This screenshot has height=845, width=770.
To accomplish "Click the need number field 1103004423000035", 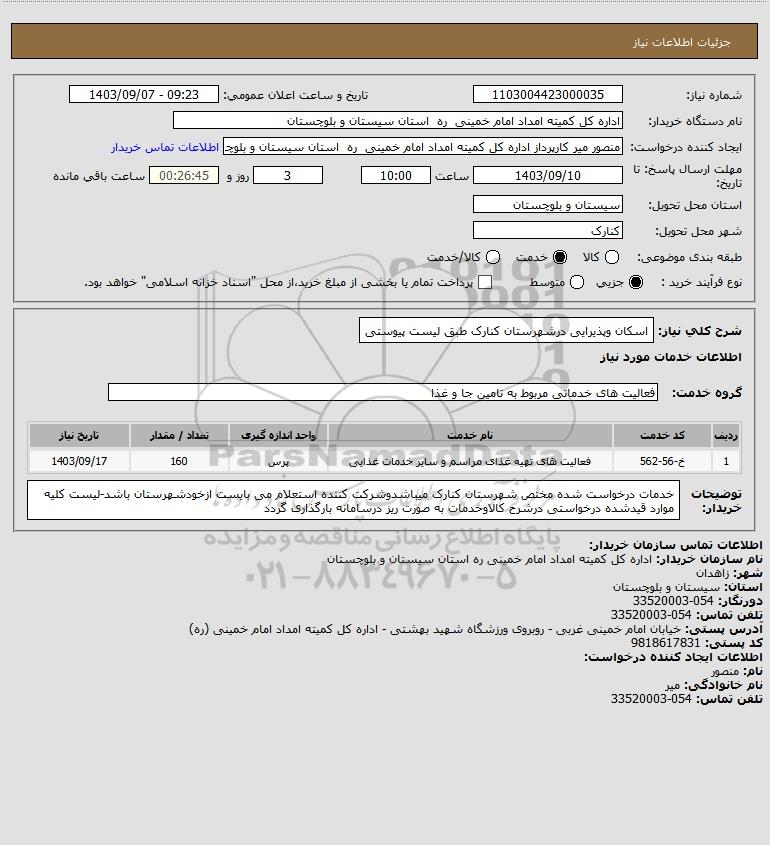I will [547, 94].
